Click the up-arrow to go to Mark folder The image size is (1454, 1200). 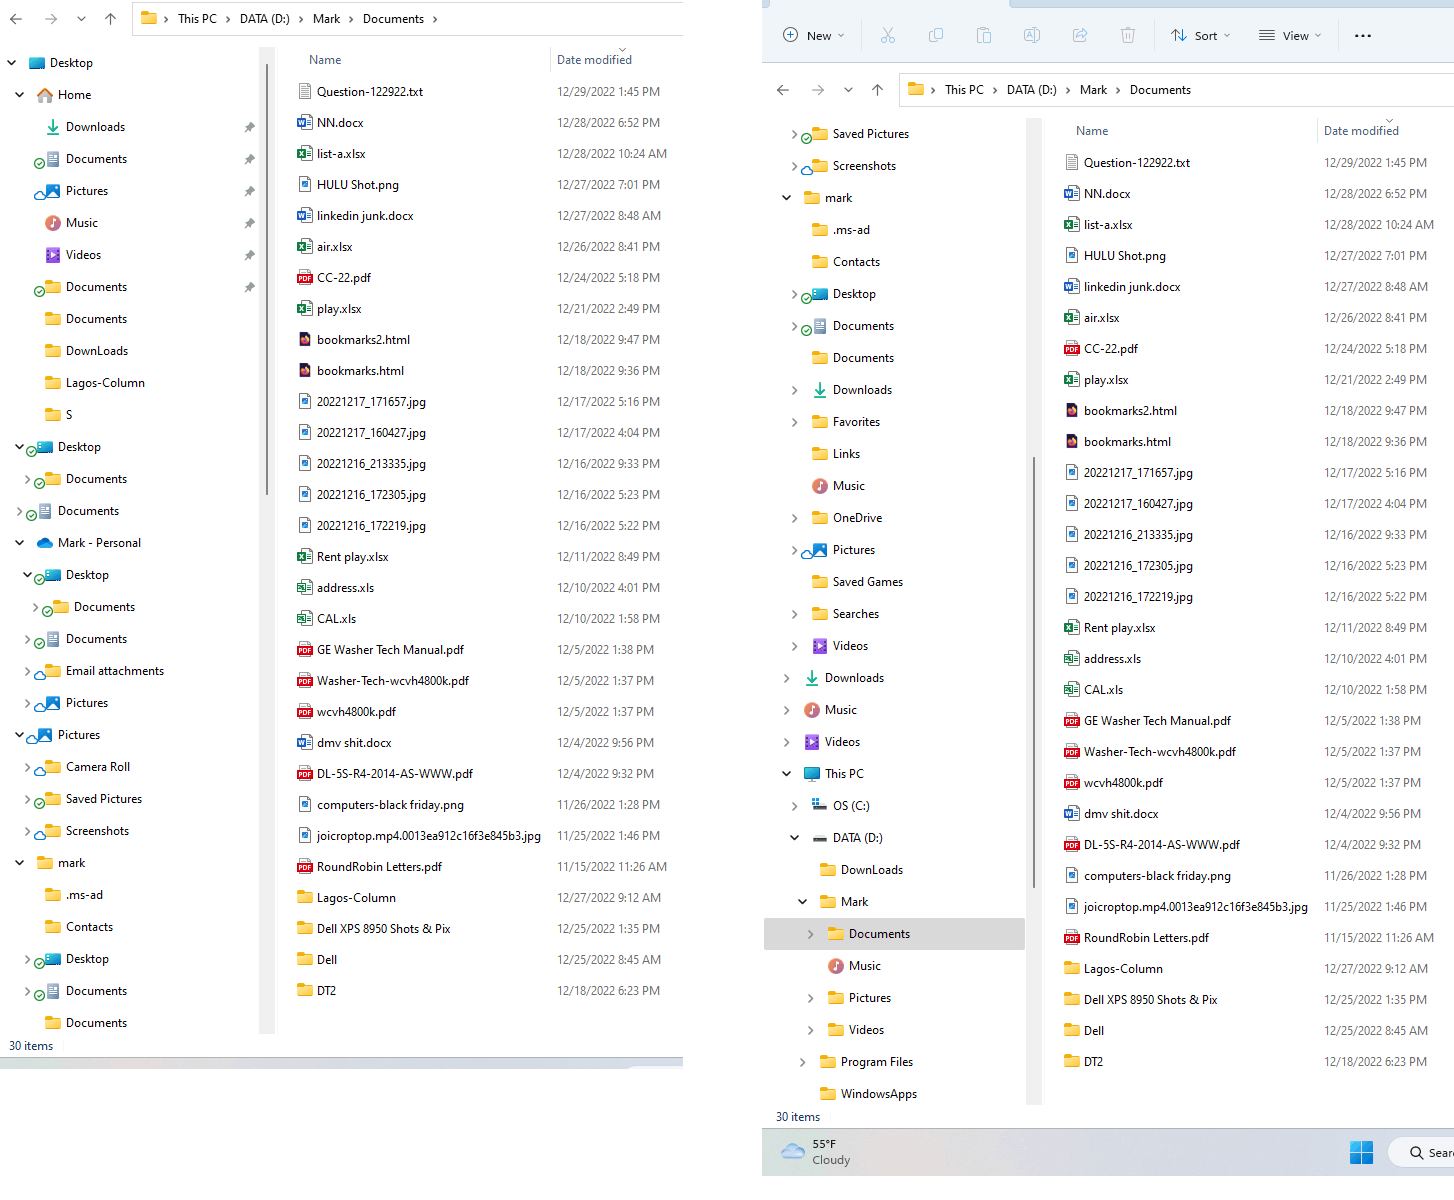coord(877,89)
